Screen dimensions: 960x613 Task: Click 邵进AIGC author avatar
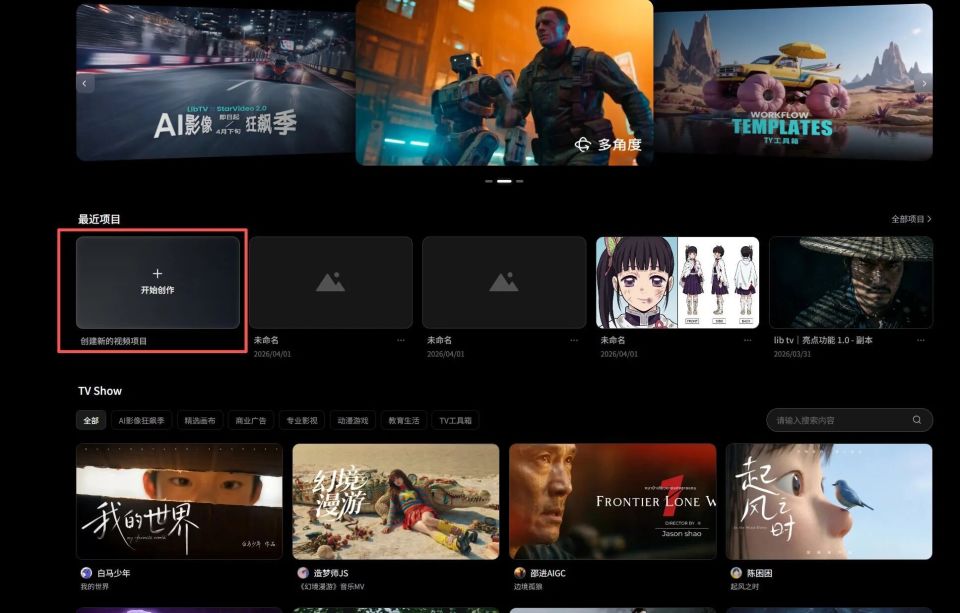pyautogui.click(x=520, y=573)
